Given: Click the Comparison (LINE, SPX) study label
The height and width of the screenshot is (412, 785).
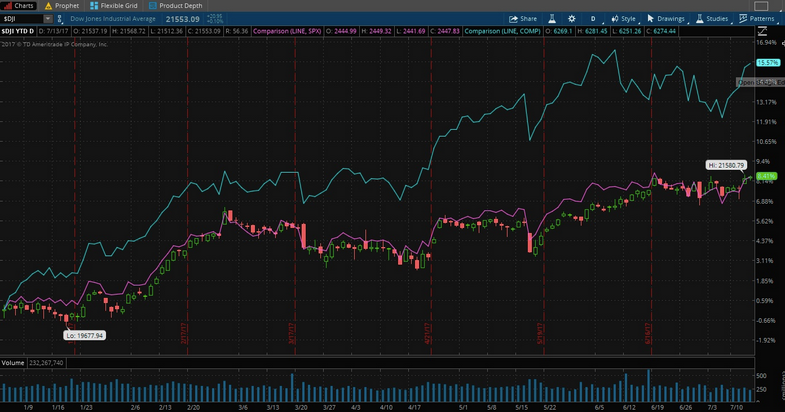Looking at the screenshot, I should [287, 31].
